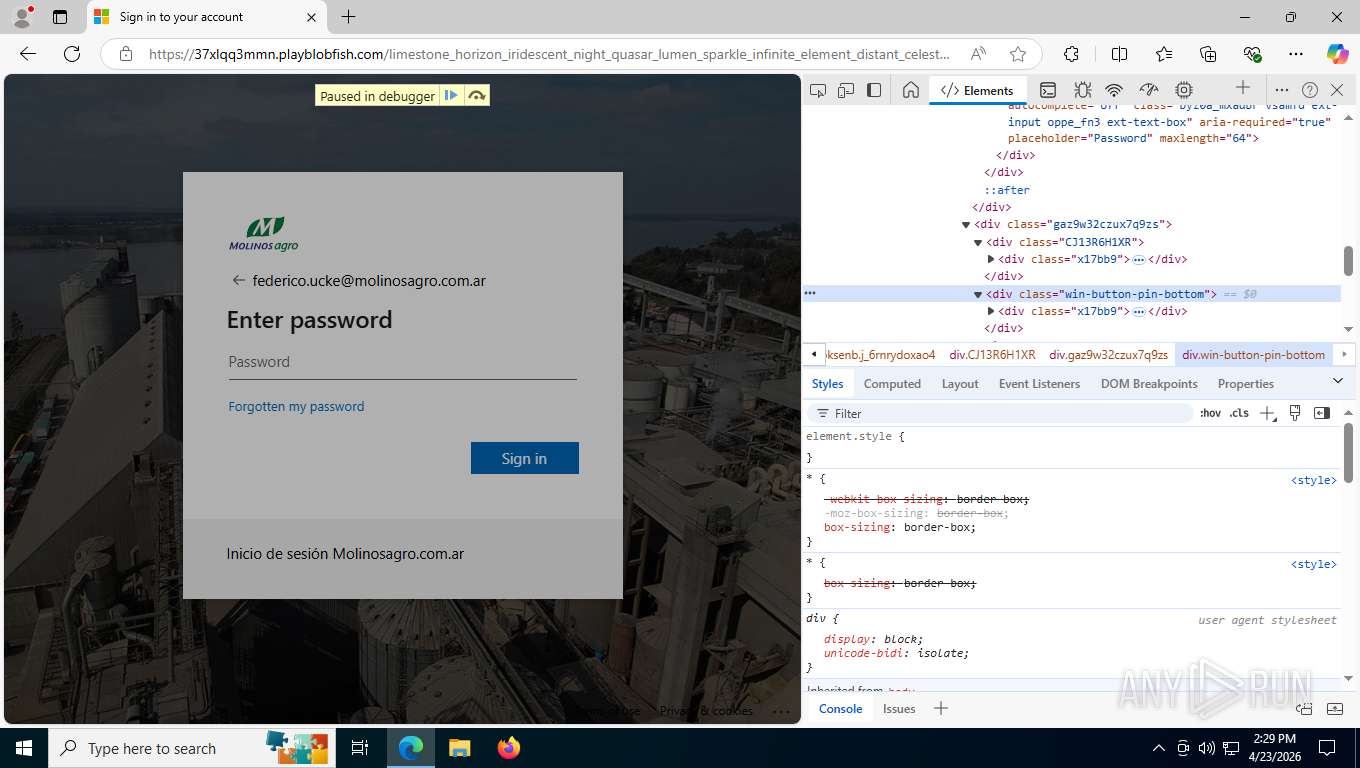The image size is (1360, 768).
Task: Click the styles Filter field
Action: coord(1001,414)
